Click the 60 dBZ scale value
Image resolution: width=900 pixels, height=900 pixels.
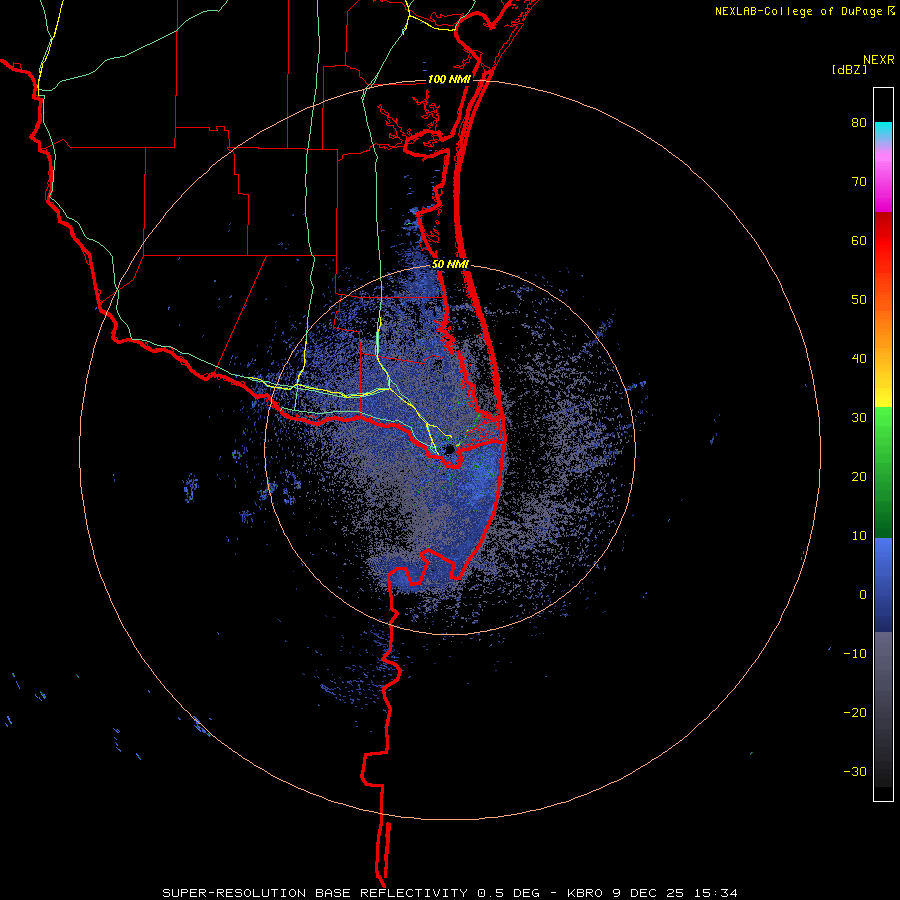(x=859, y=240)
